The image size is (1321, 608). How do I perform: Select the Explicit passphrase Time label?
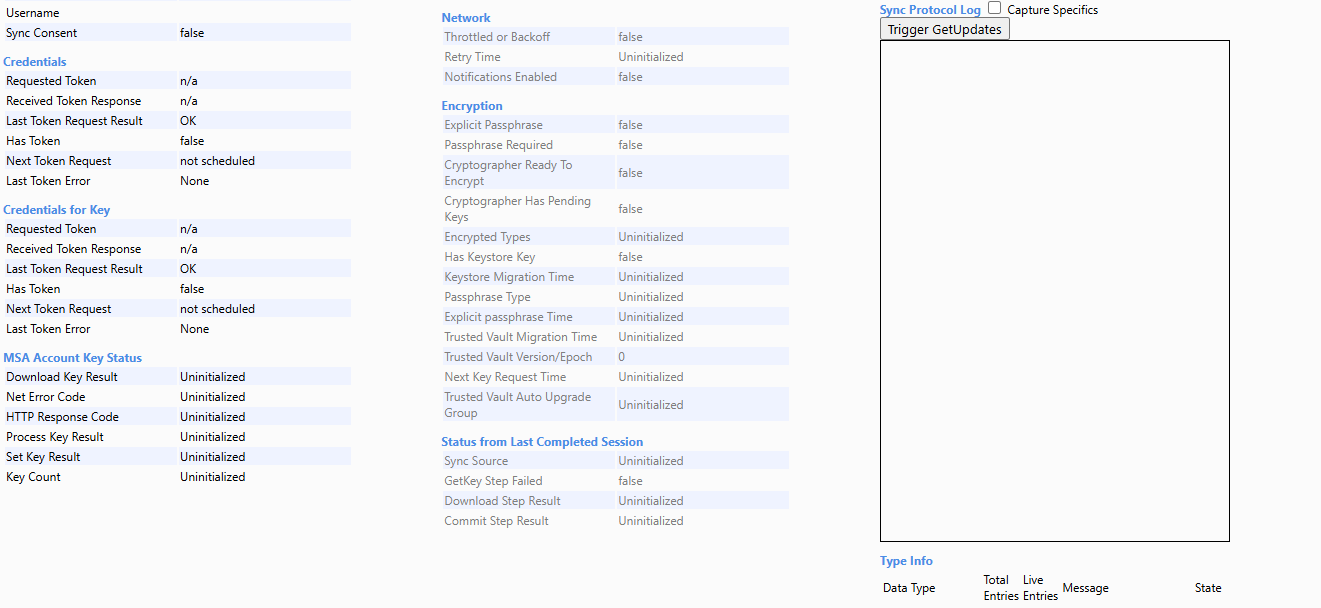pyautogui.click(x=508, y=317)
